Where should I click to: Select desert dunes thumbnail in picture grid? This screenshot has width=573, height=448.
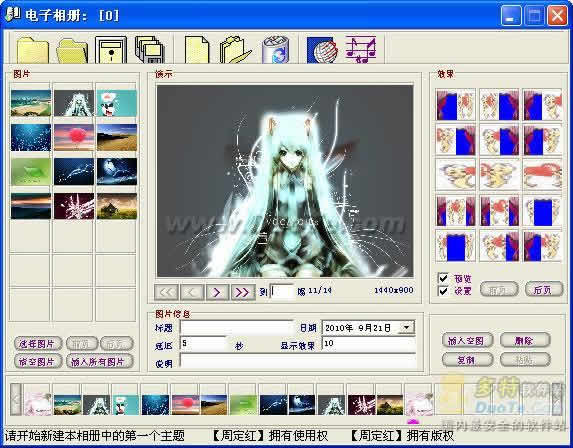(117, 137)
